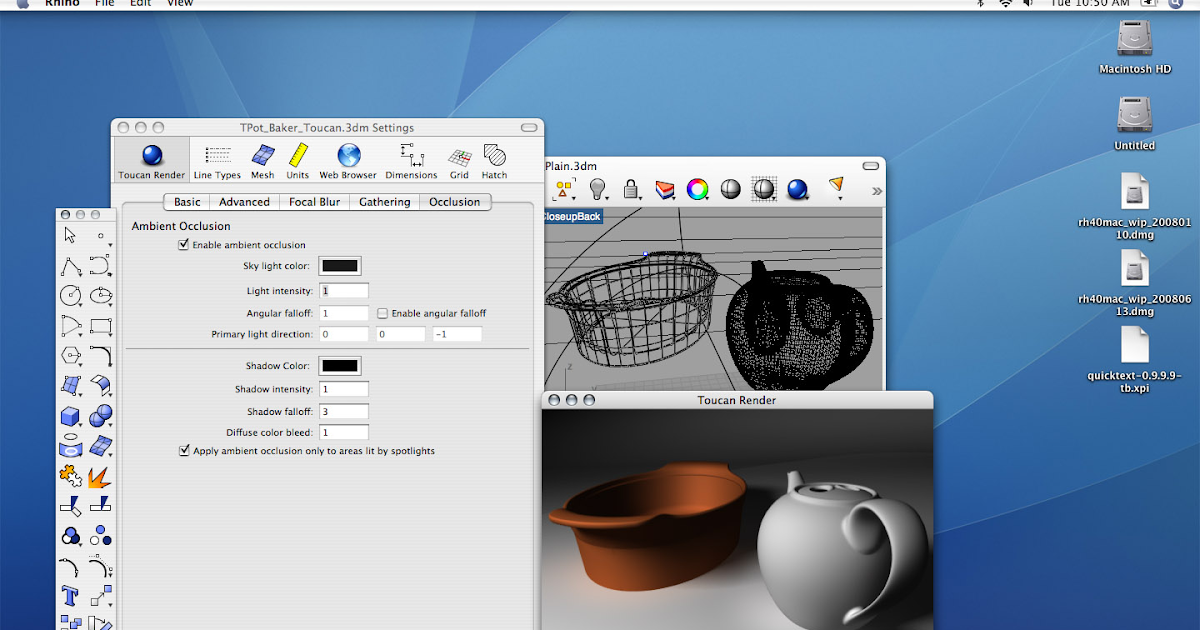
Task: Open the gridded-sphere display mode dropdown
Action: coord(765,188)
